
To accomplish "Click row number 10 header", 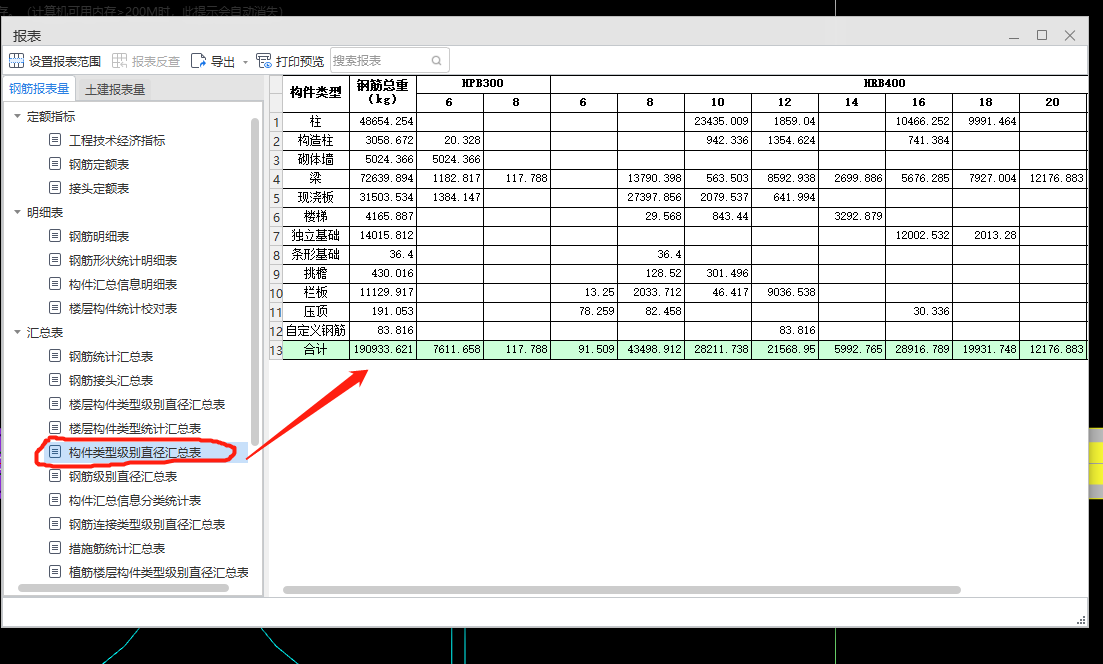I will 276,293.
